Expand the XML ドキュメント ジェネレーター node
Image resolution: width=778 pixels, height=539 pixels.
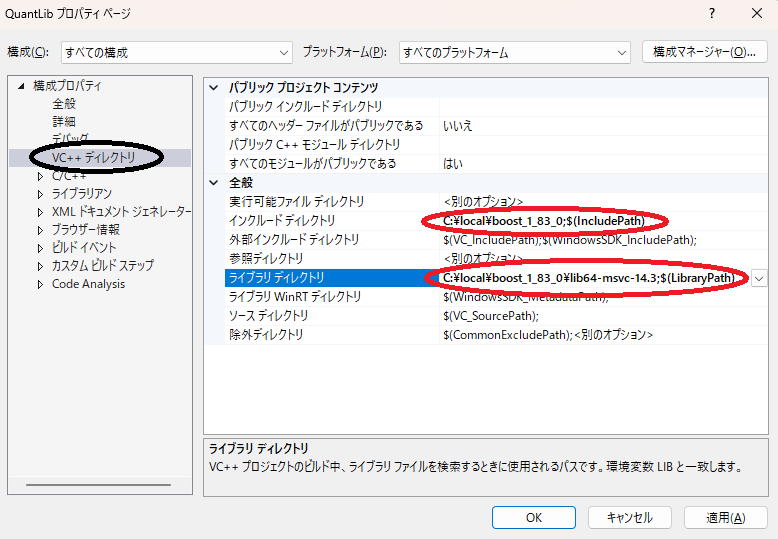pos(41,212)
